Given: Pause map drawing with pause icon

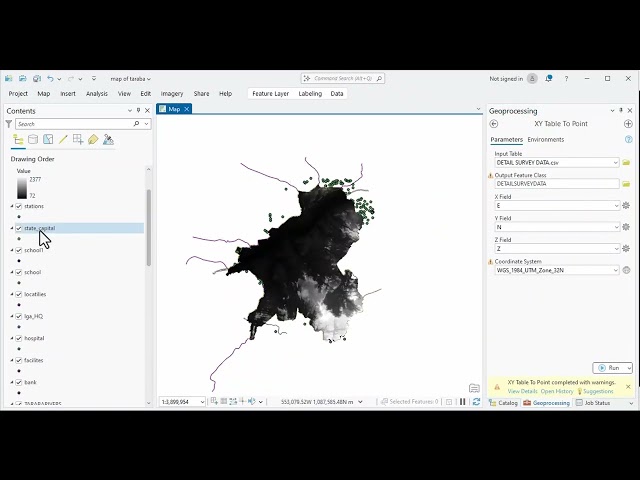Looking at the screenshot, I should [x=462, y=402].
